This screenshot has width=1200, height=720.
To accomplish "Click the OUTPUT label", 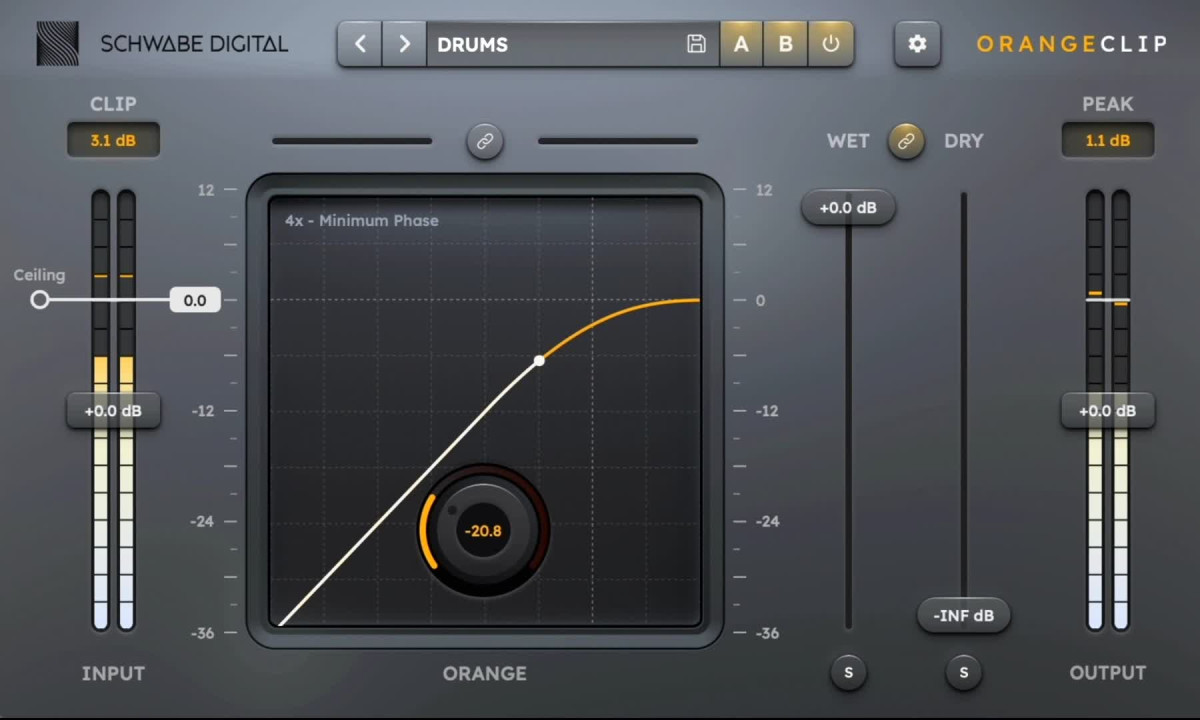I will 1108,673.
